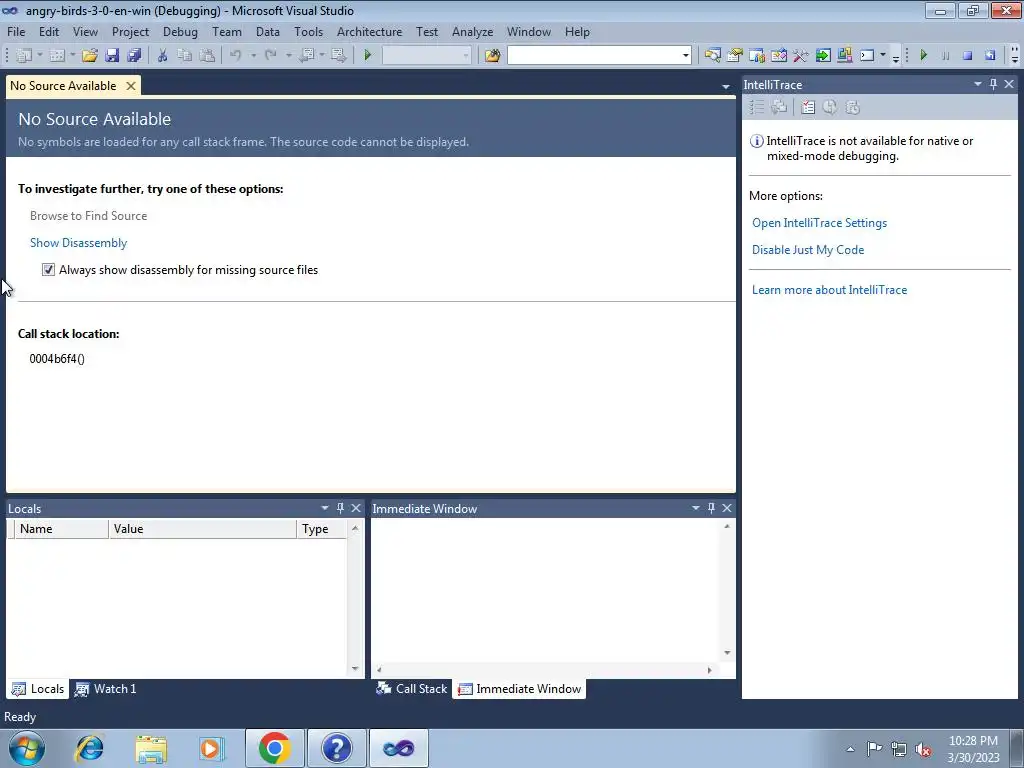1024x768 pixels.
Task: Switch to the Call Stack tab
Action: pyautogui.click(x=411, y=688)
